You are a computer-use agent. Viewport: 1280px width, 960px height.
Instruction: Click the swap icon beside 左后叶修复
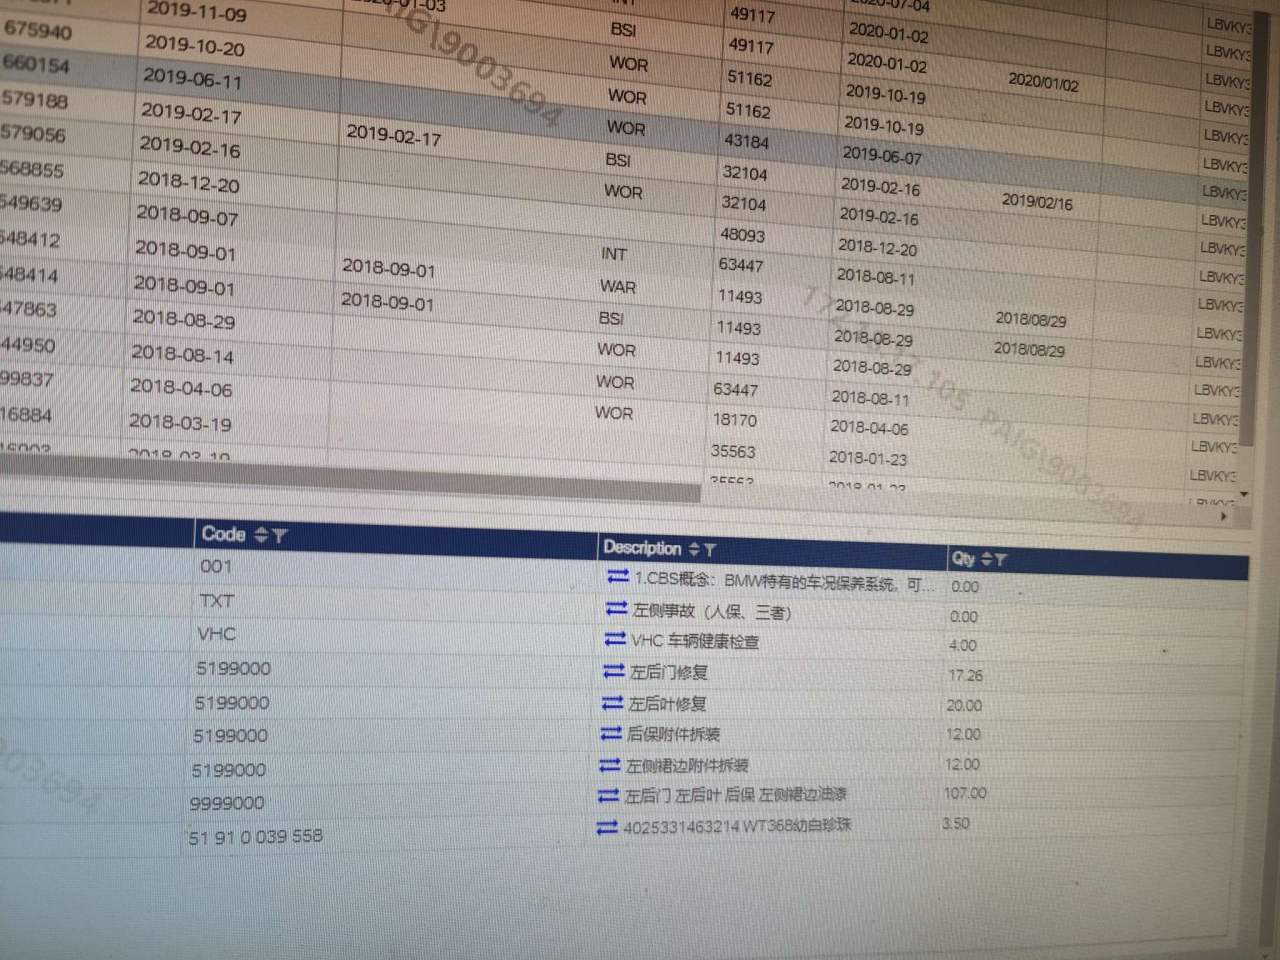click(612, 703)
